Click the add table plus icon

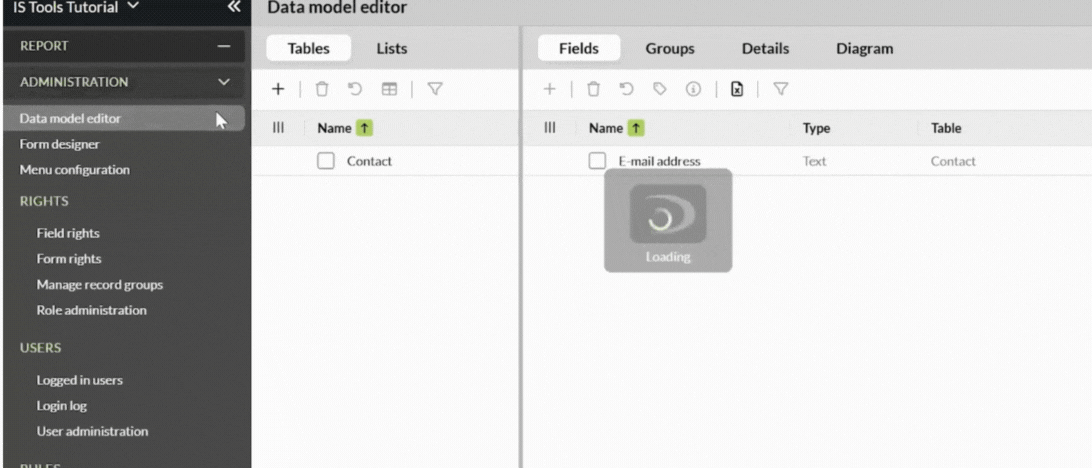(x=279, y=89)
